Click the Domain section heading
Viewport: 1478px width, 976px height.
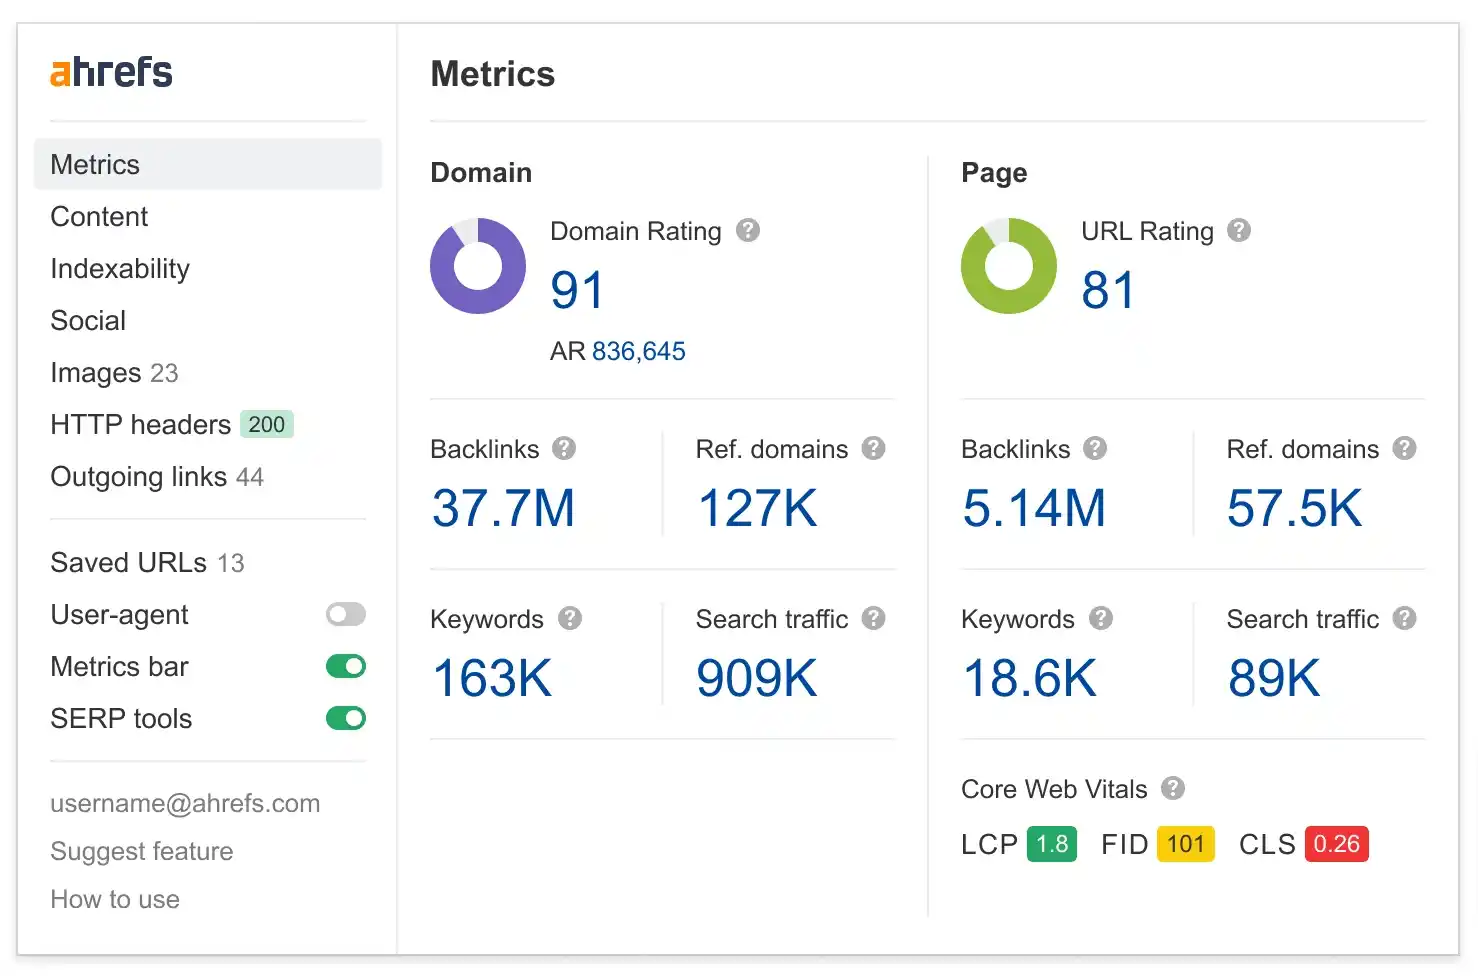click(481, 172)
